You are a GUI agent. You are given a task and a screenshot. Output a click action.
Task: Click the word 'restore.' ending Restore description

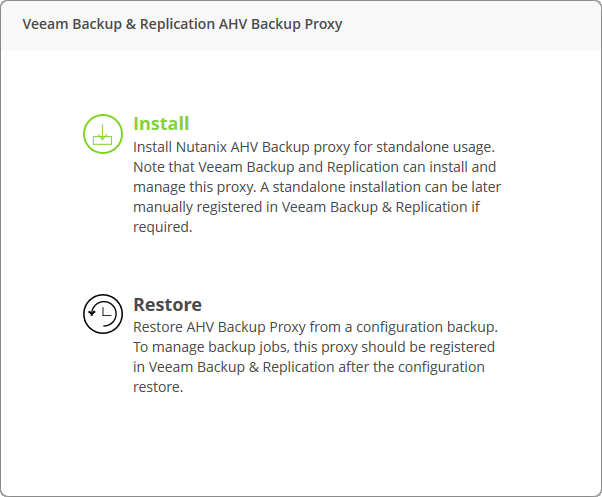158,387
